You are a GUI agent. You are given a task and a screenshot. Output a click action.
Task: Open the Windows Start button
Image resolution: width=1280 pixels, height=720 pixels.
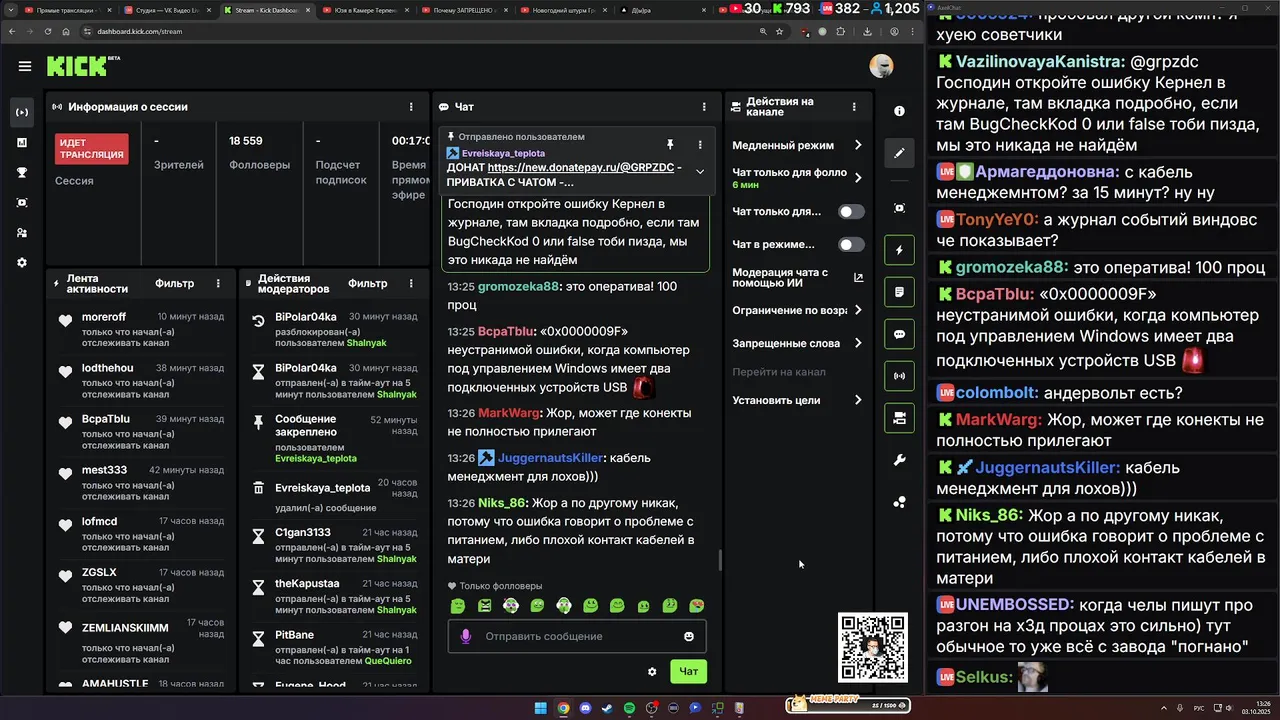pos(541,708)
